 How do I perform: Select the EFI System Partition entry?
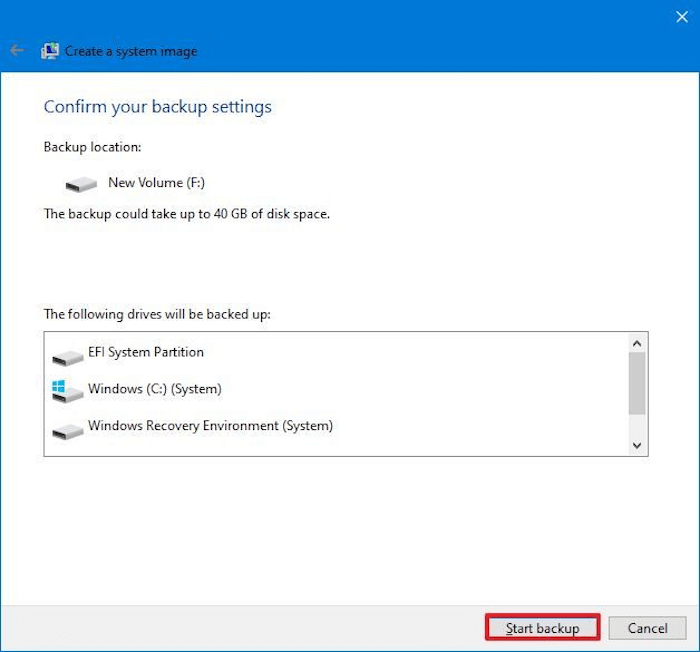[x=146, y=352]
